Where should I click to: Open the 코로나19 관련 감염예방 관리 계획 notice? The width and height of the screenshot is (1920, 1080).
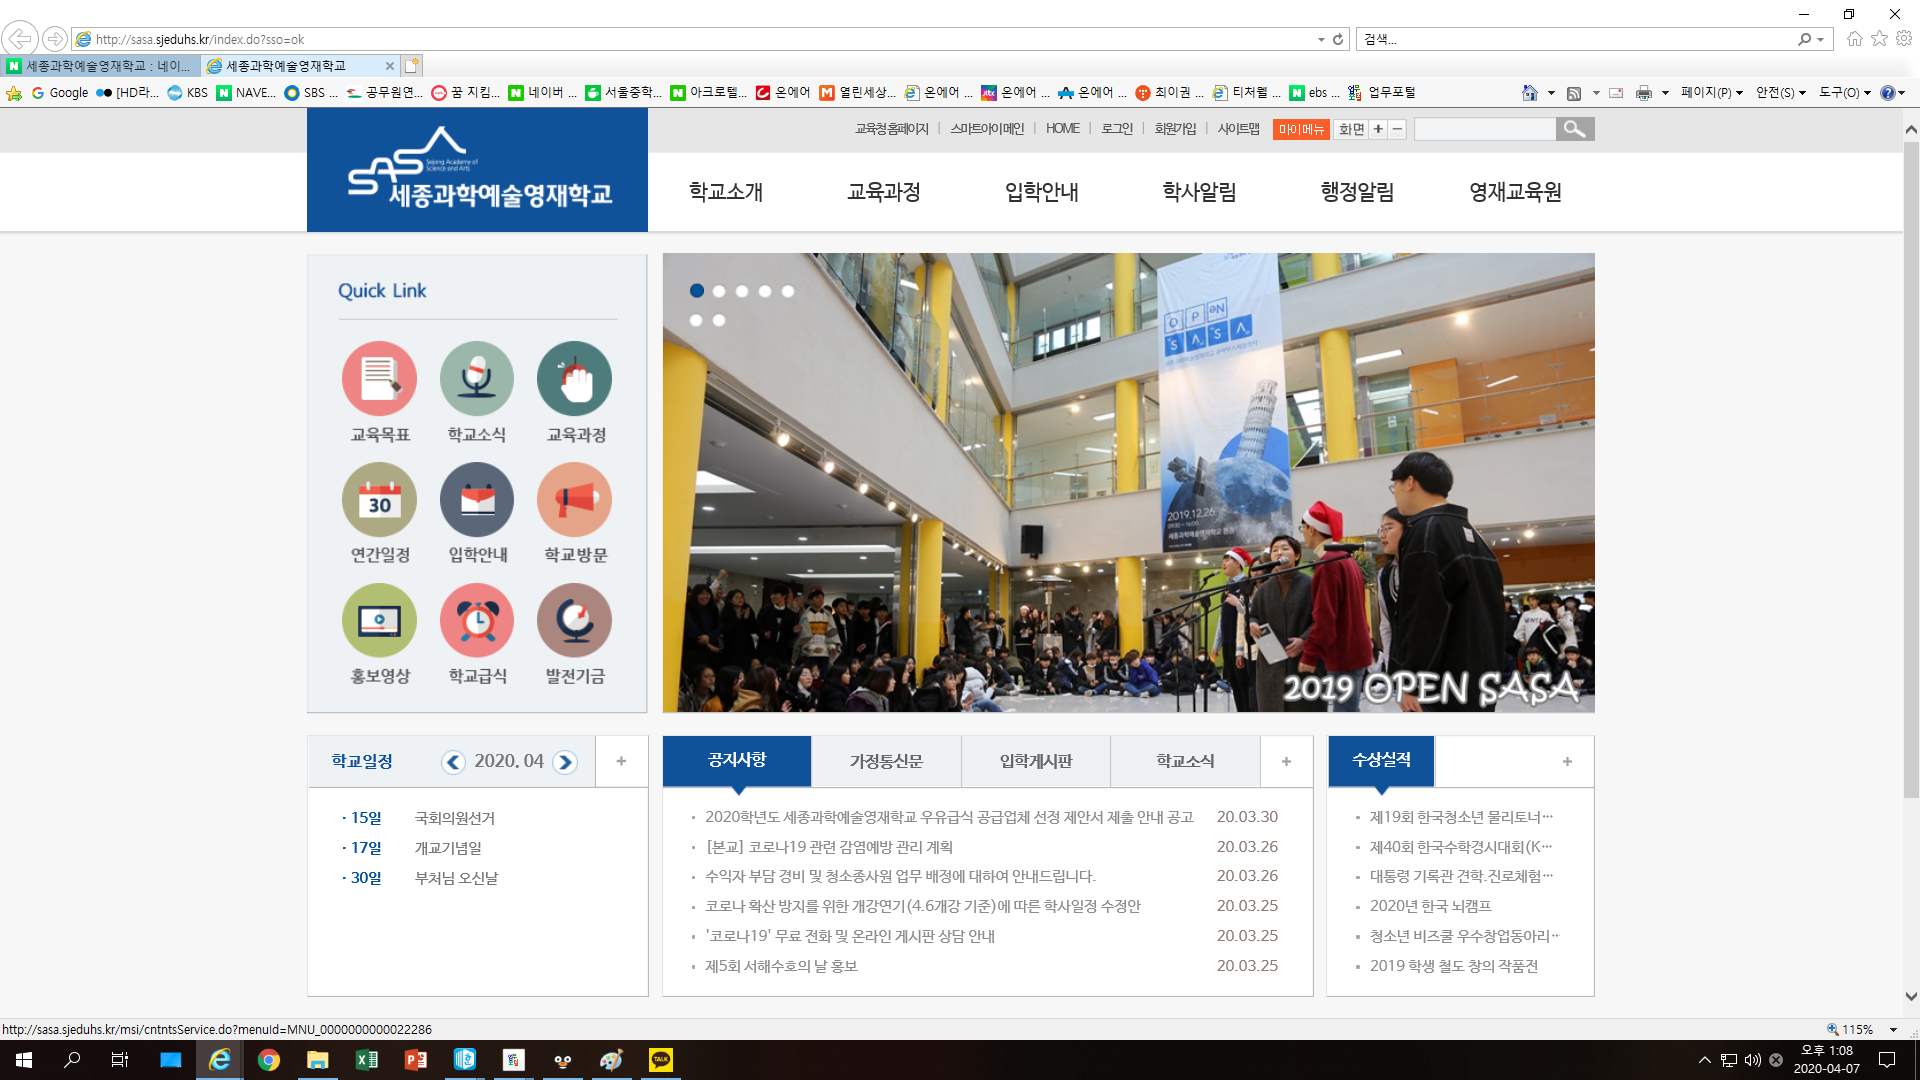pos(829,847)
